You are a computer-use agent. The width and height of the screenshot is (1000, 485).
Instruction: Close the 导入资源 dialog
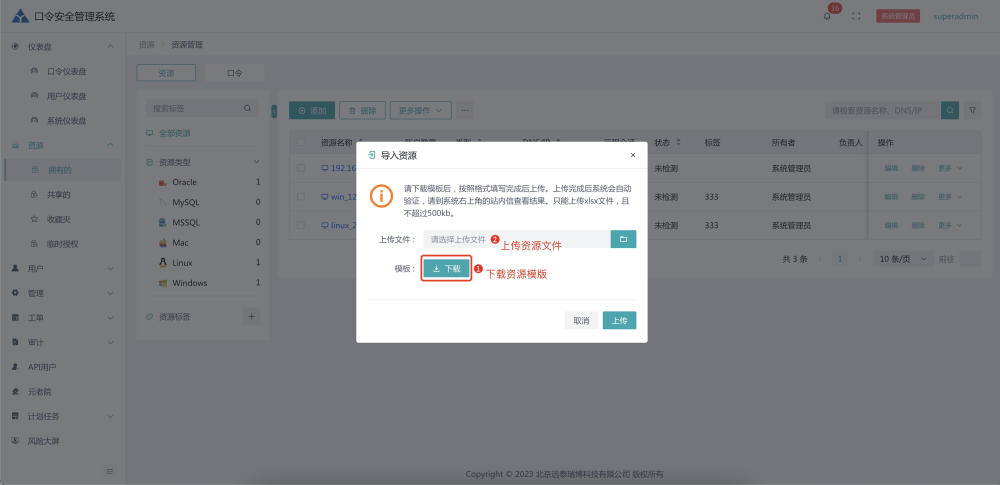(632, 155)
